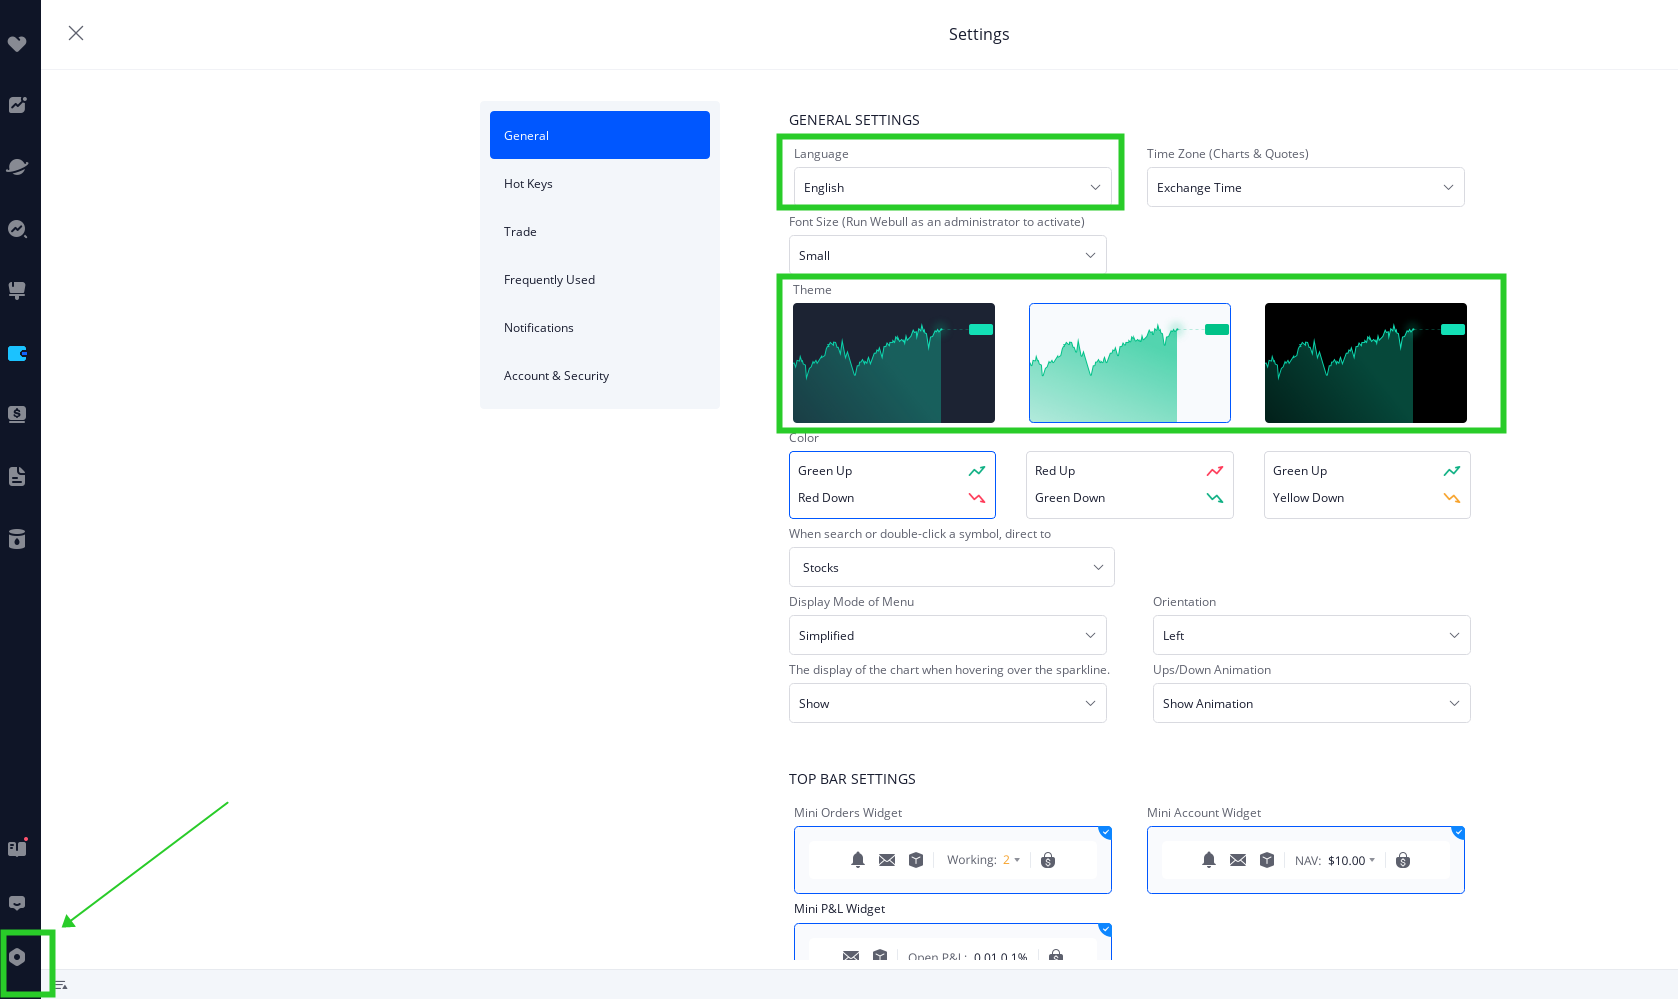The width and height of the screenshot is (1678, 999).
Task: Choose the pure black theme thumbnail
Action: pyautogui.click(x=1365, y=363)
